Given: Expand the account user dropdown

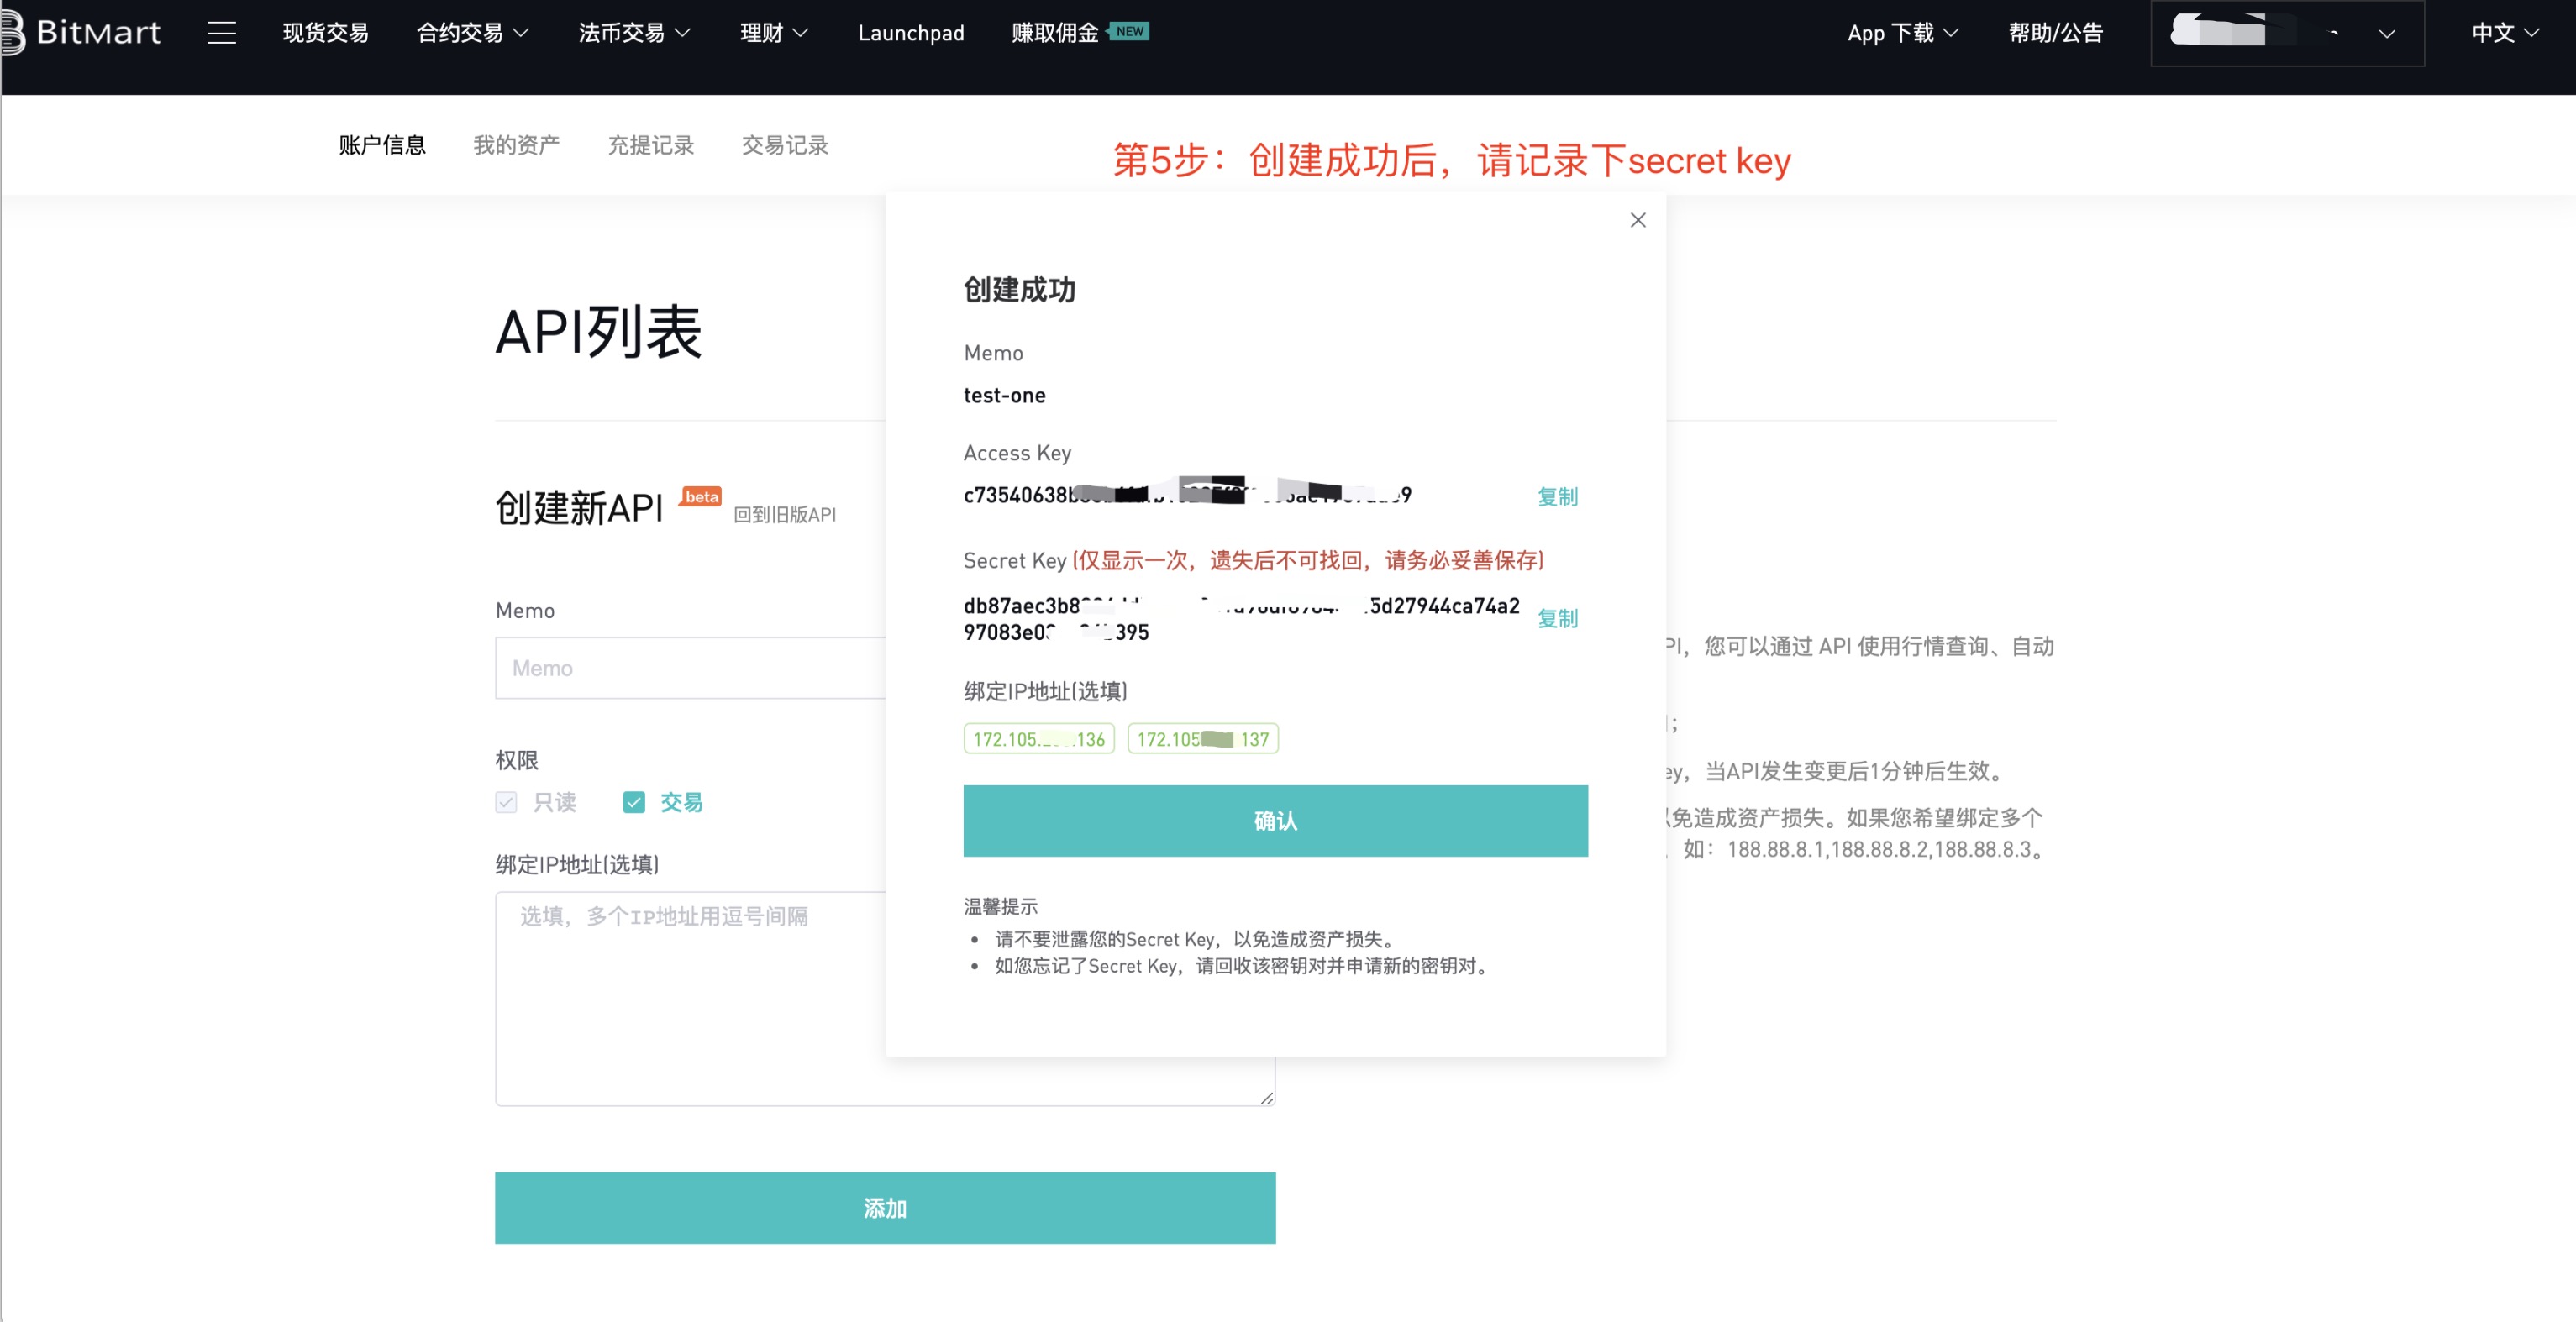Looking at the screenshot, I should pyautogui.click(x=2286, y=33).
